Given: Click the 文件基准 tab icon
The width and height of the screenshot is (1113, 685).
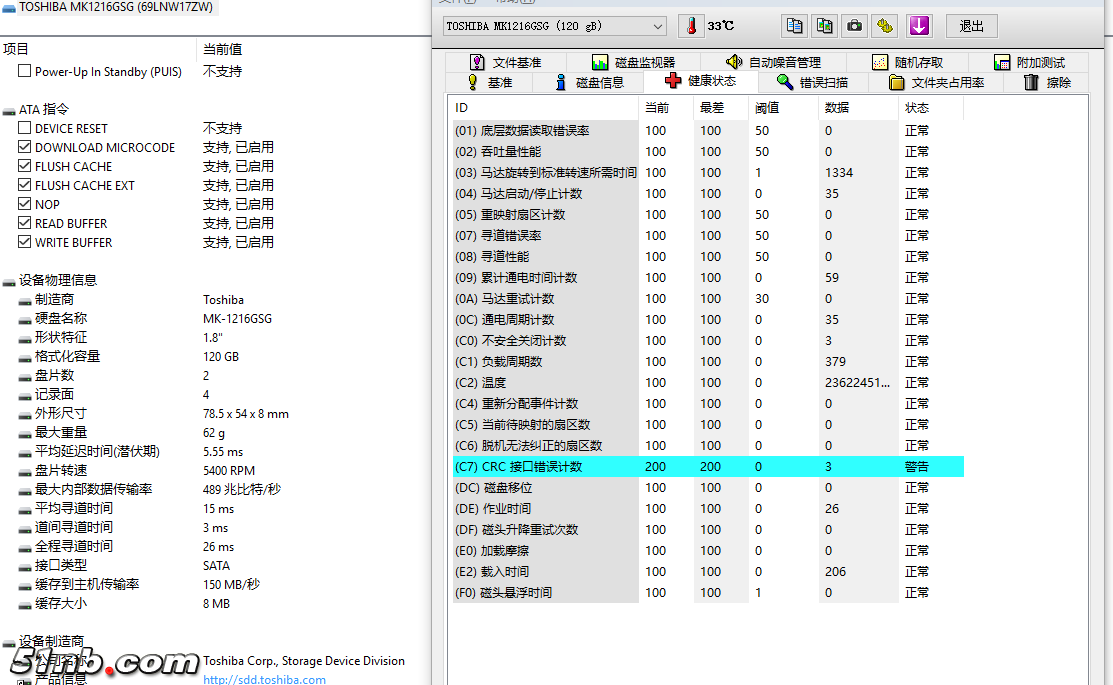Looking at the screenshot, I should [477, 62].
